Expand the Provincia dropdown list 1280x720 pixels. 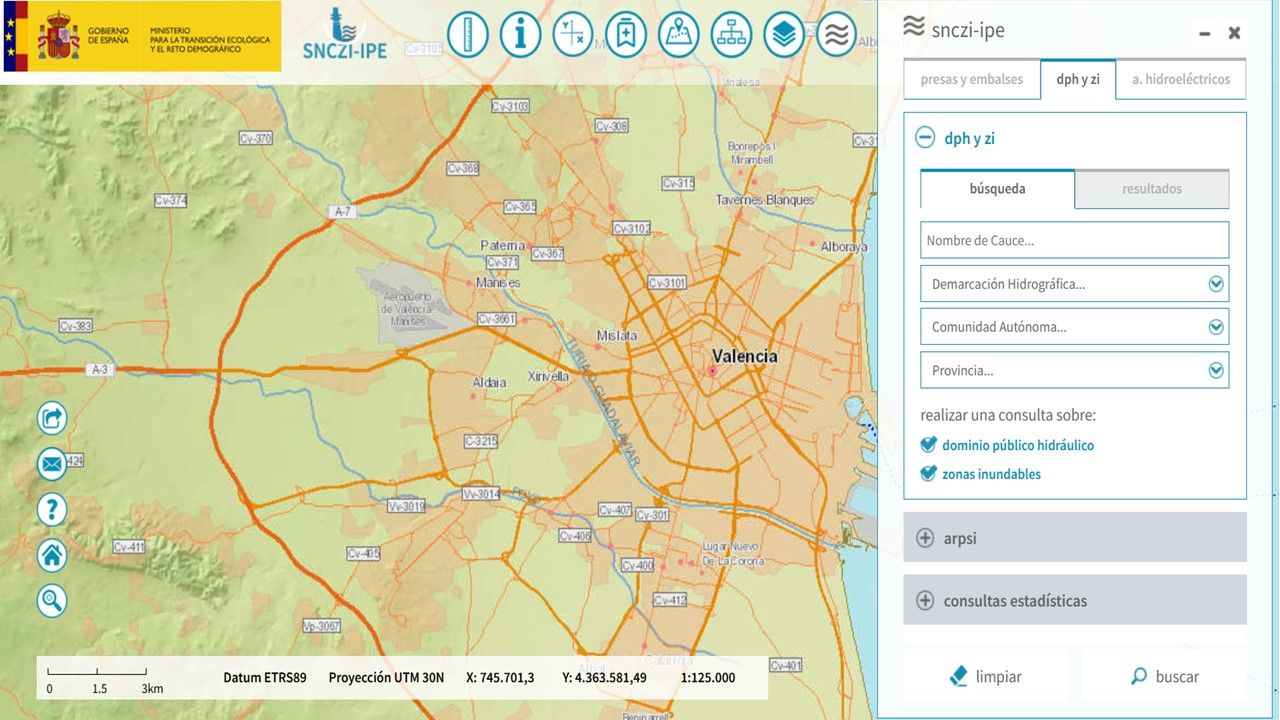pos(1074,370)
